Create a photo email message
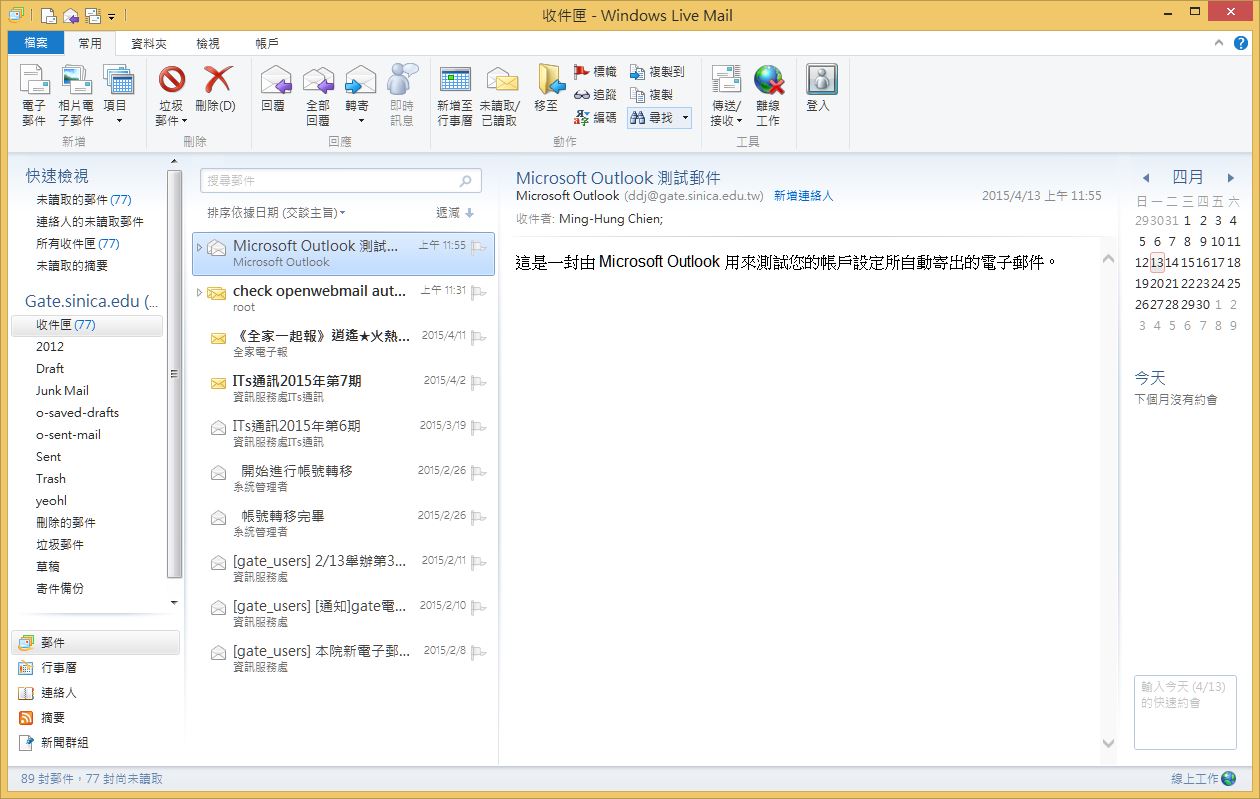Viewport: 1260px width, 799px height. coord(76,95)
